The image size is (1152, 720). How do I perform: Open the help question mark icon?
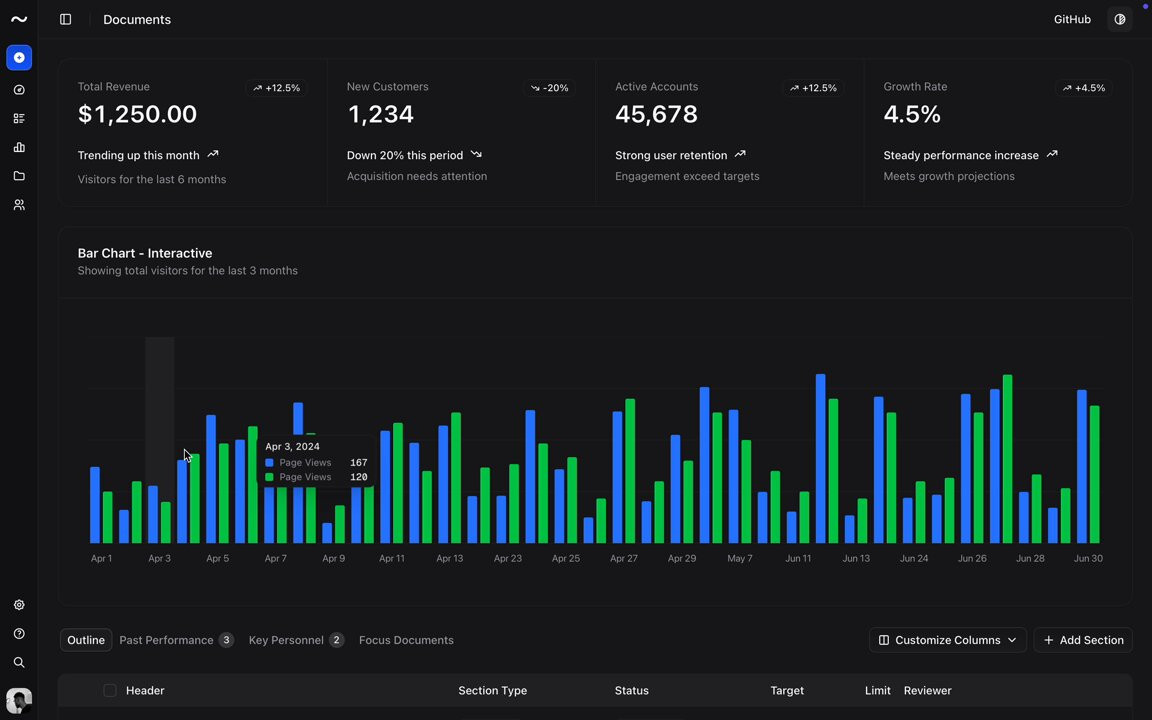tap(19, 633)
